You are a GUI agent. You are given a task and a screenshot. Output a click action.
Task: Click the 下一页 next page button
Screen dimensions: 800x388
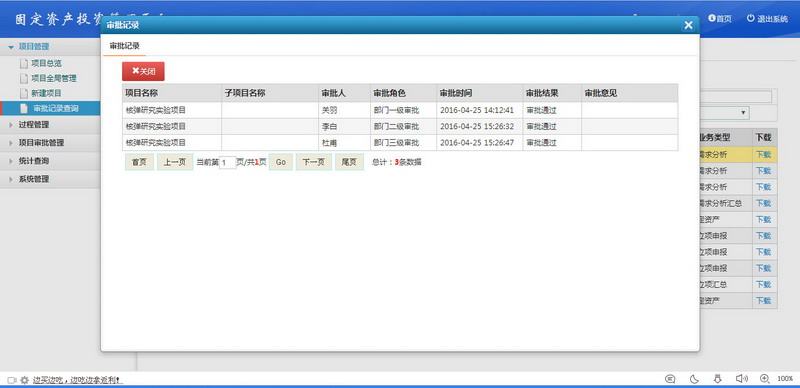click(314, 162)
